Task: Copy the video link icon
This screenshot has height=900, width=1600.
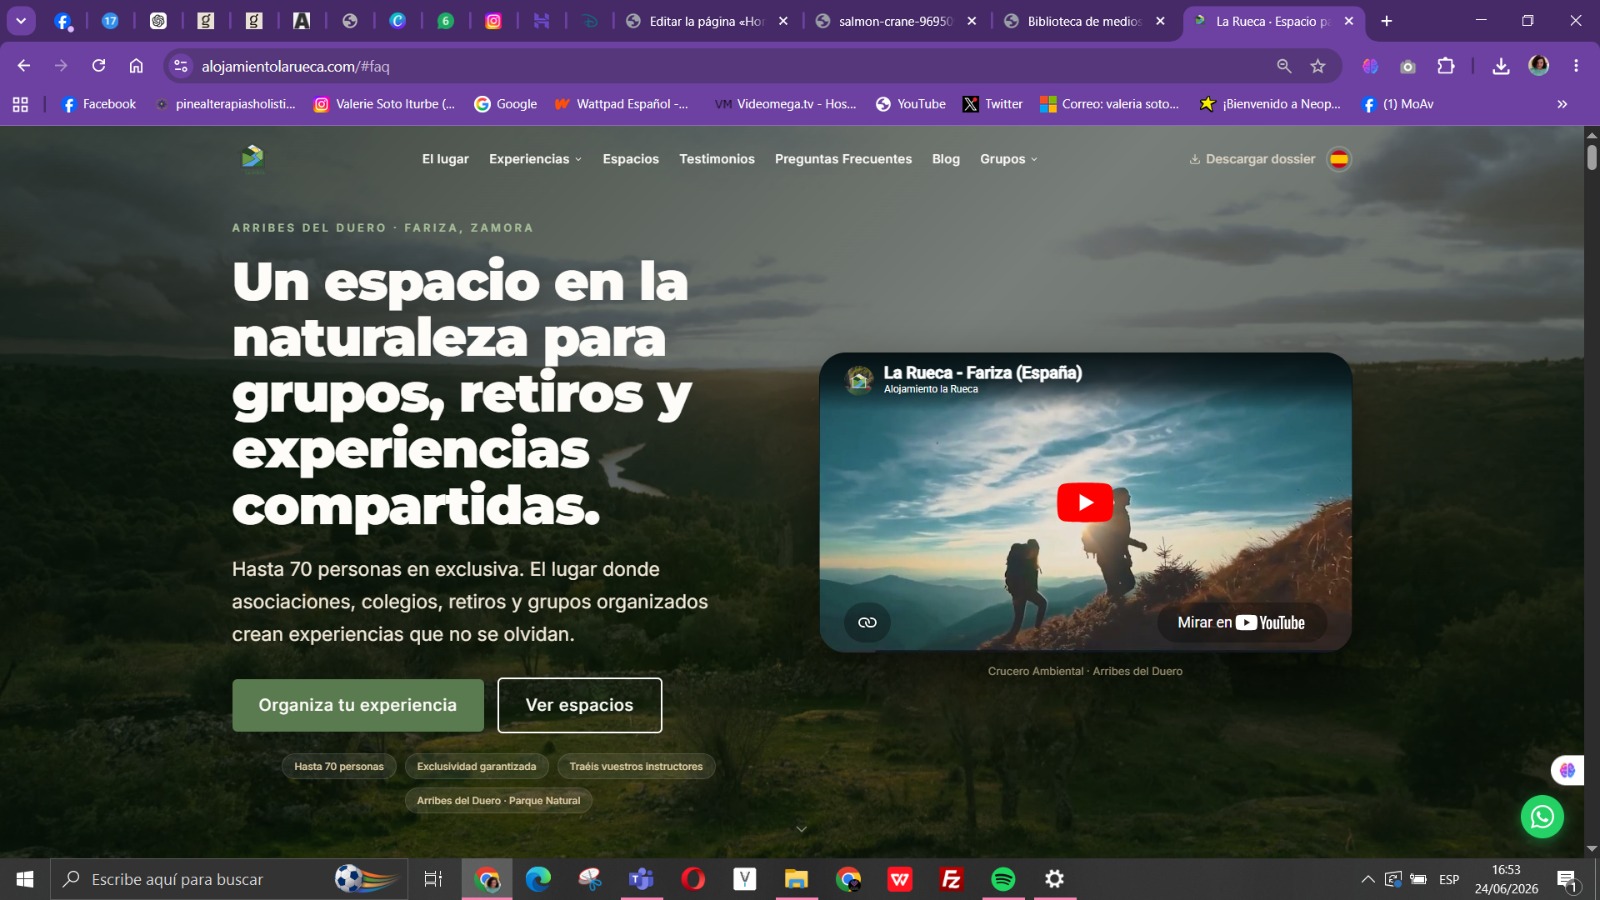Action: [867, 622]
